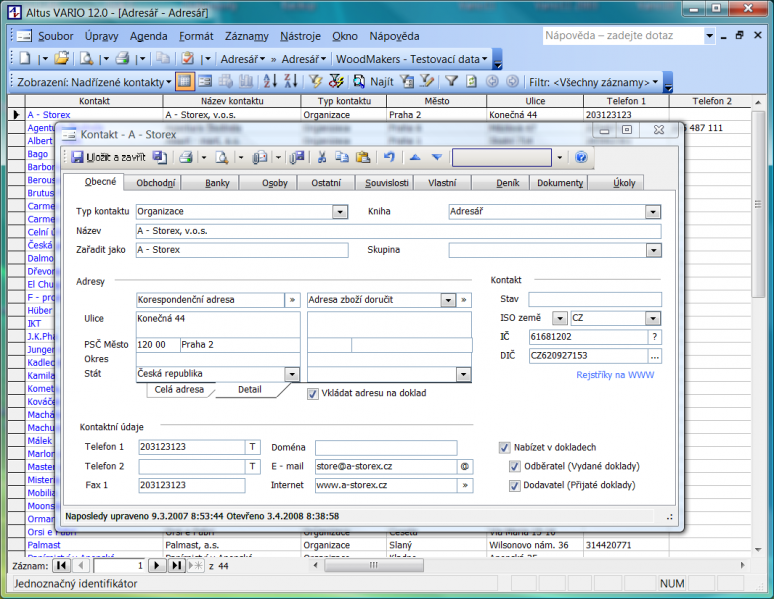Print the contact from the dialog toolbar
Viewport: 774px width, 599px height.
[186, 158]
